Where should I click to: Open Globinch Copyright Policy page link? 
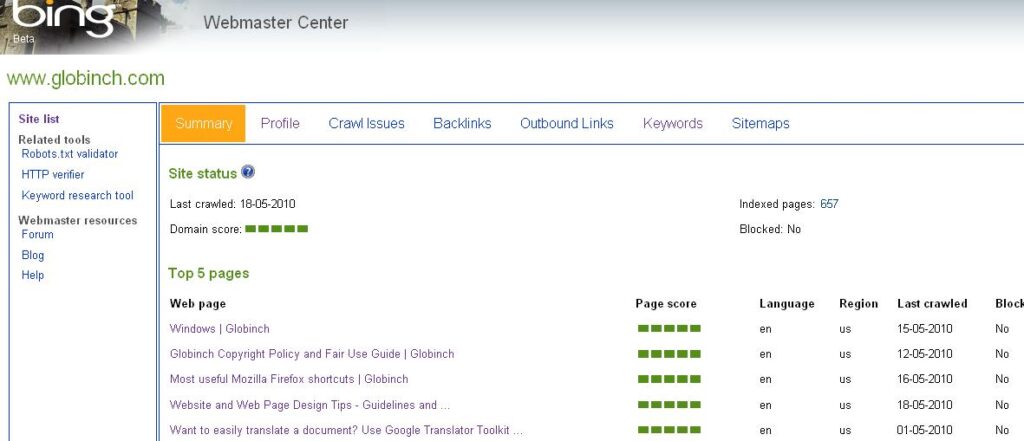312,354
